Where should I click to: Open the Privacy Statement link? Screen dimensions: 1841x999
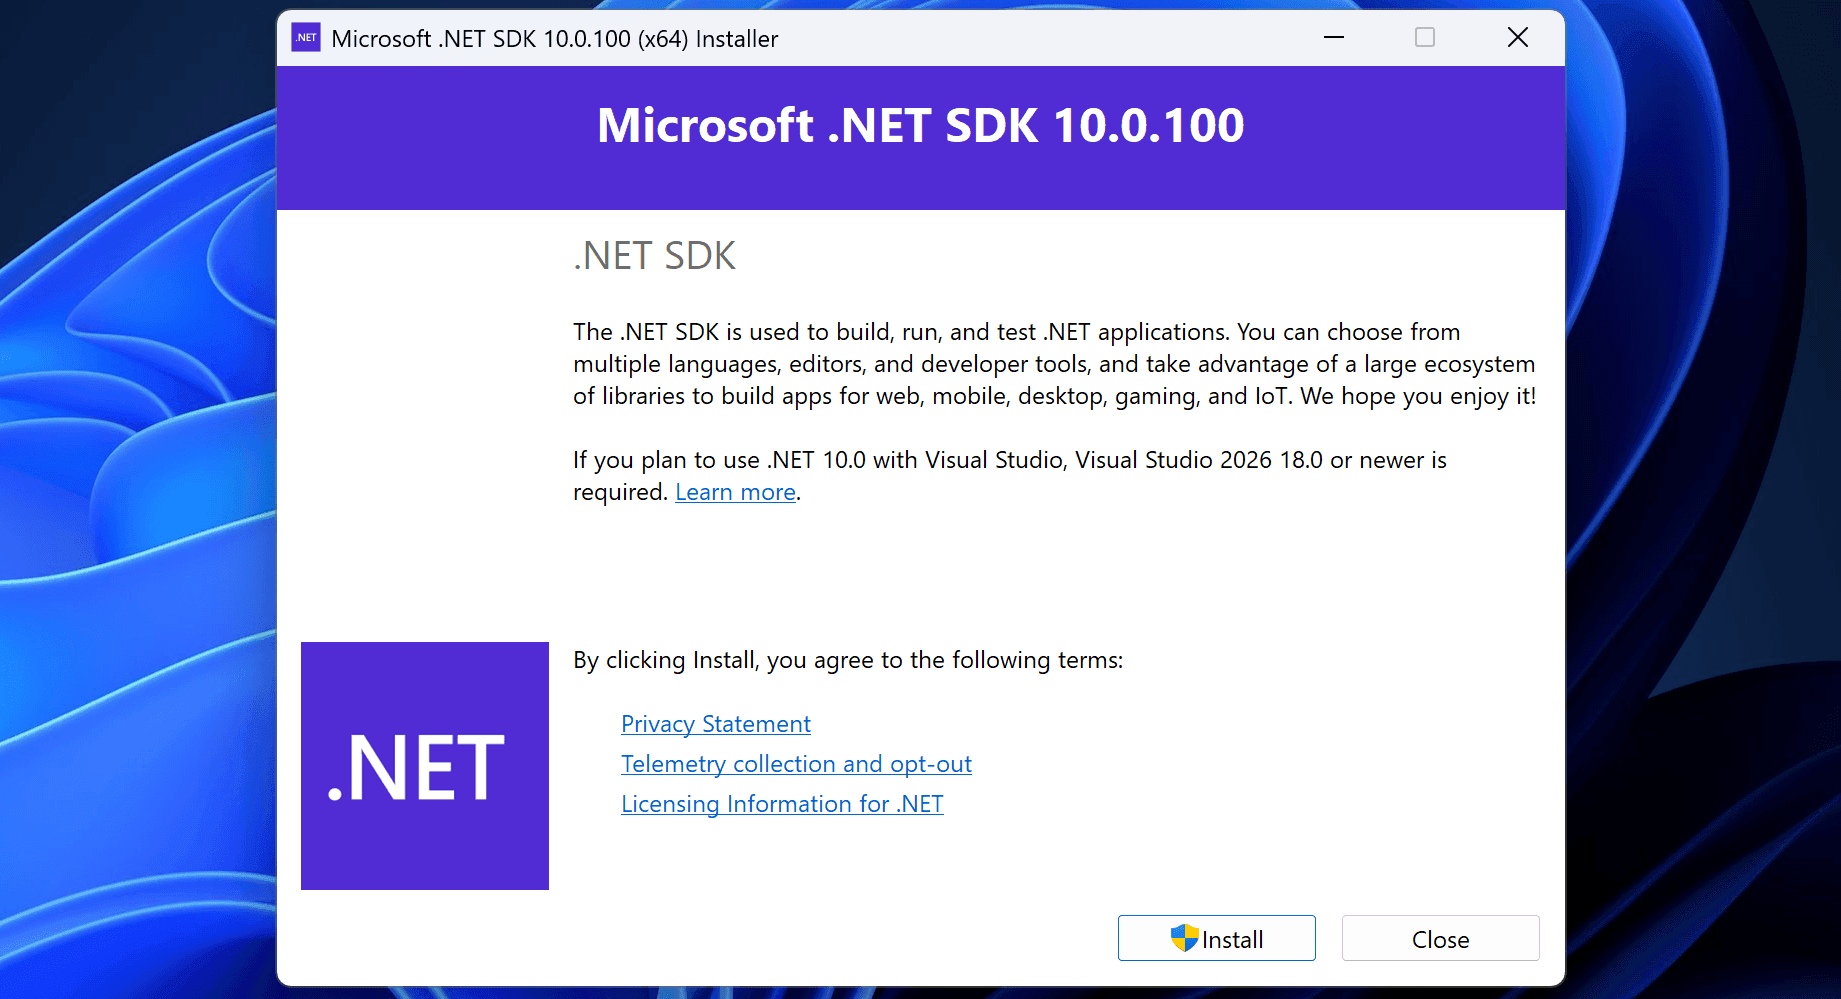[715, 724]
